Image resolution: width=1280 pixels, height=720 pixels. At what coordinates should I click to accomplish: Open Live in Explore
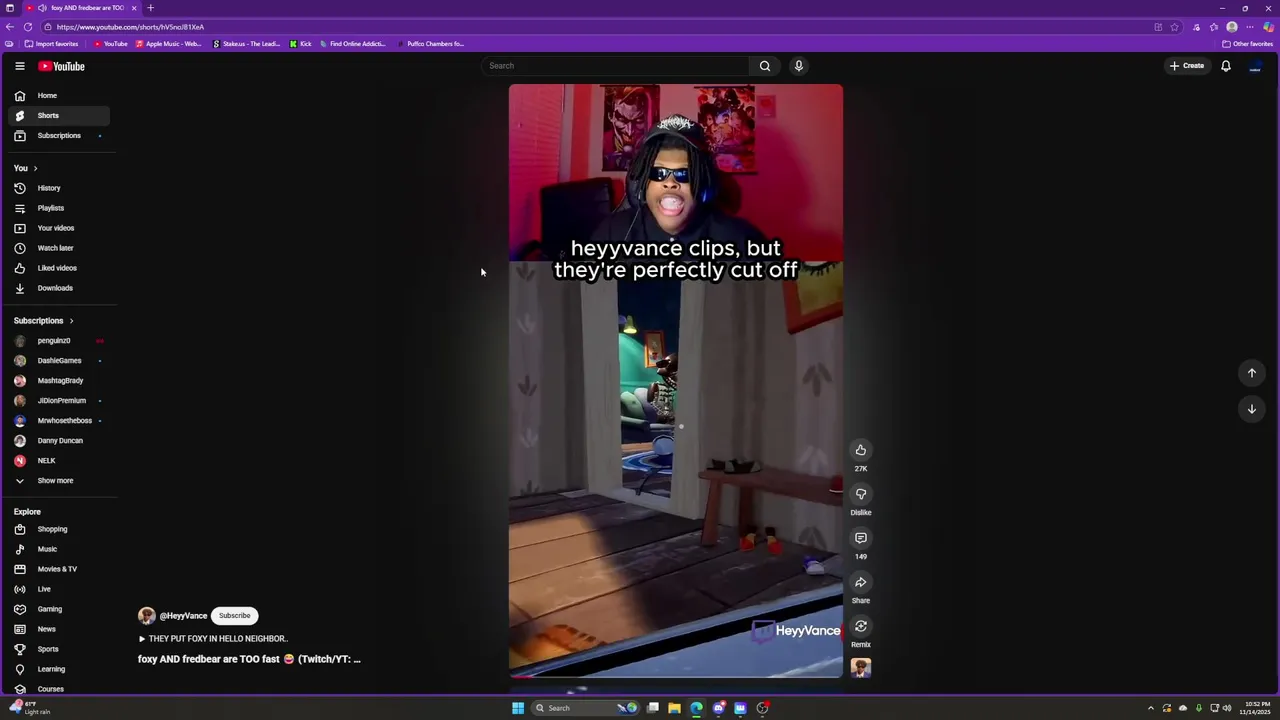[x=60, y=589]
